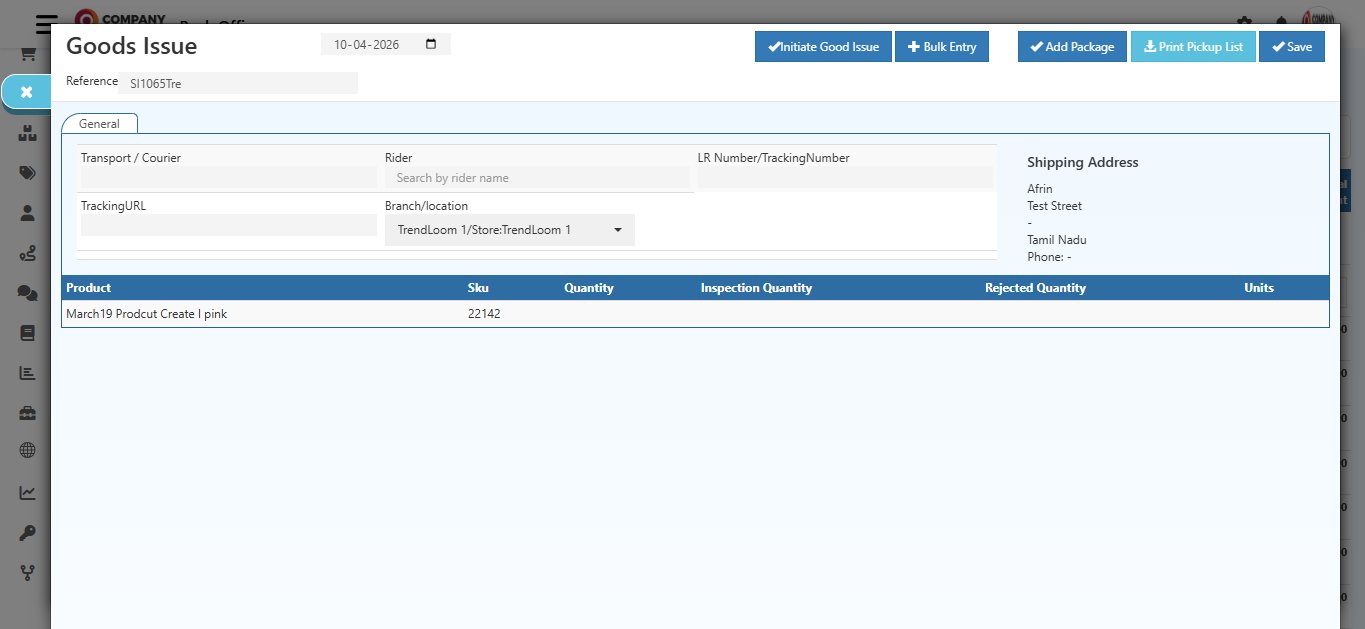Click the key icon in the sidebar

tap(26, 531)
